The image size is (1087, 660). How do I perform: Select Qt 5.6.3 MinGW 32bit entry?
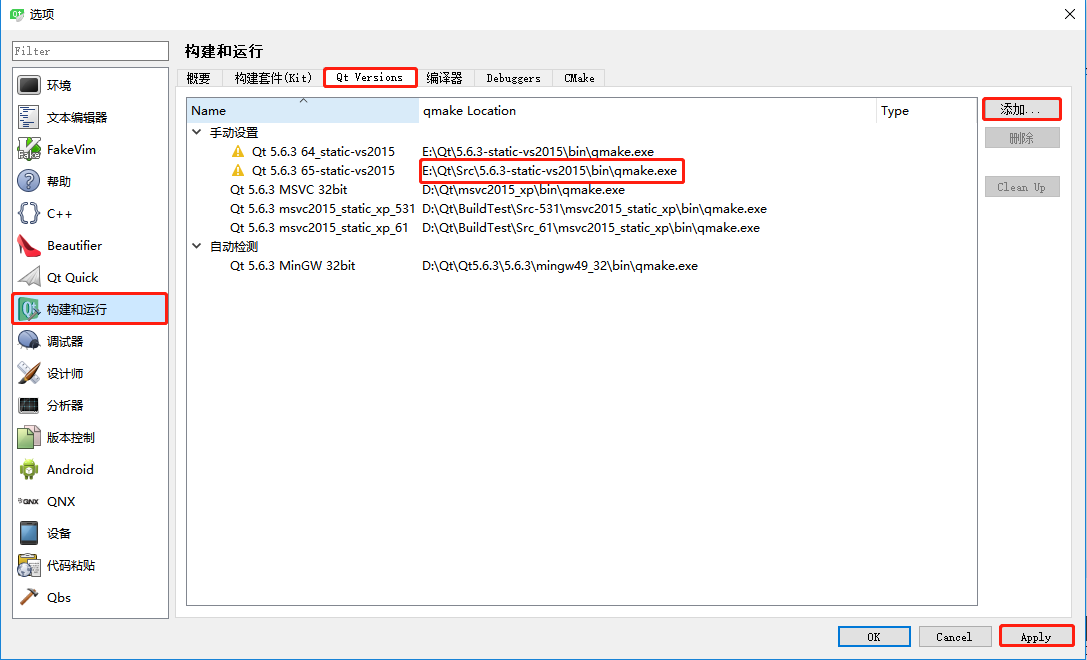293,266
